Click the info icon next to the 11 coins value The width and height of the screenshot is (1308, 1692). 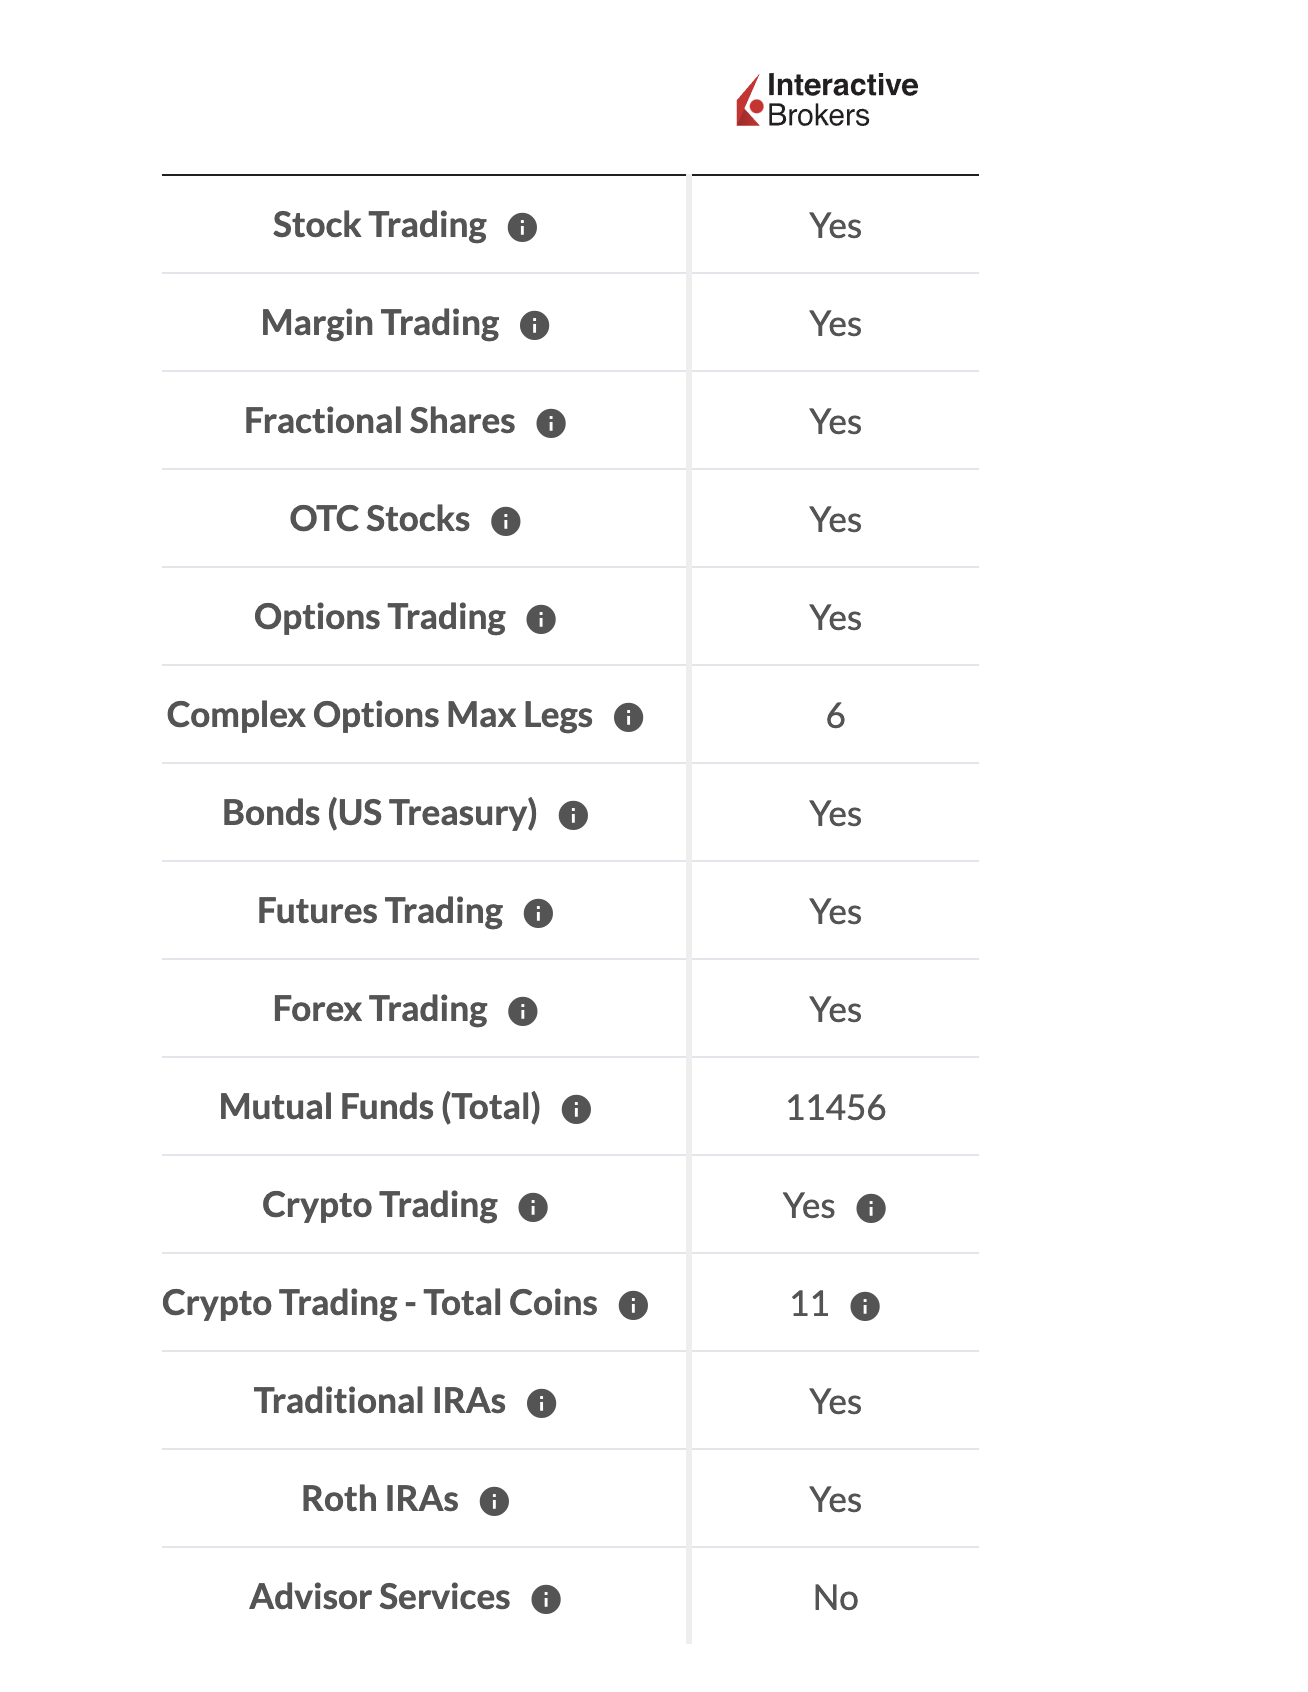865,1307
